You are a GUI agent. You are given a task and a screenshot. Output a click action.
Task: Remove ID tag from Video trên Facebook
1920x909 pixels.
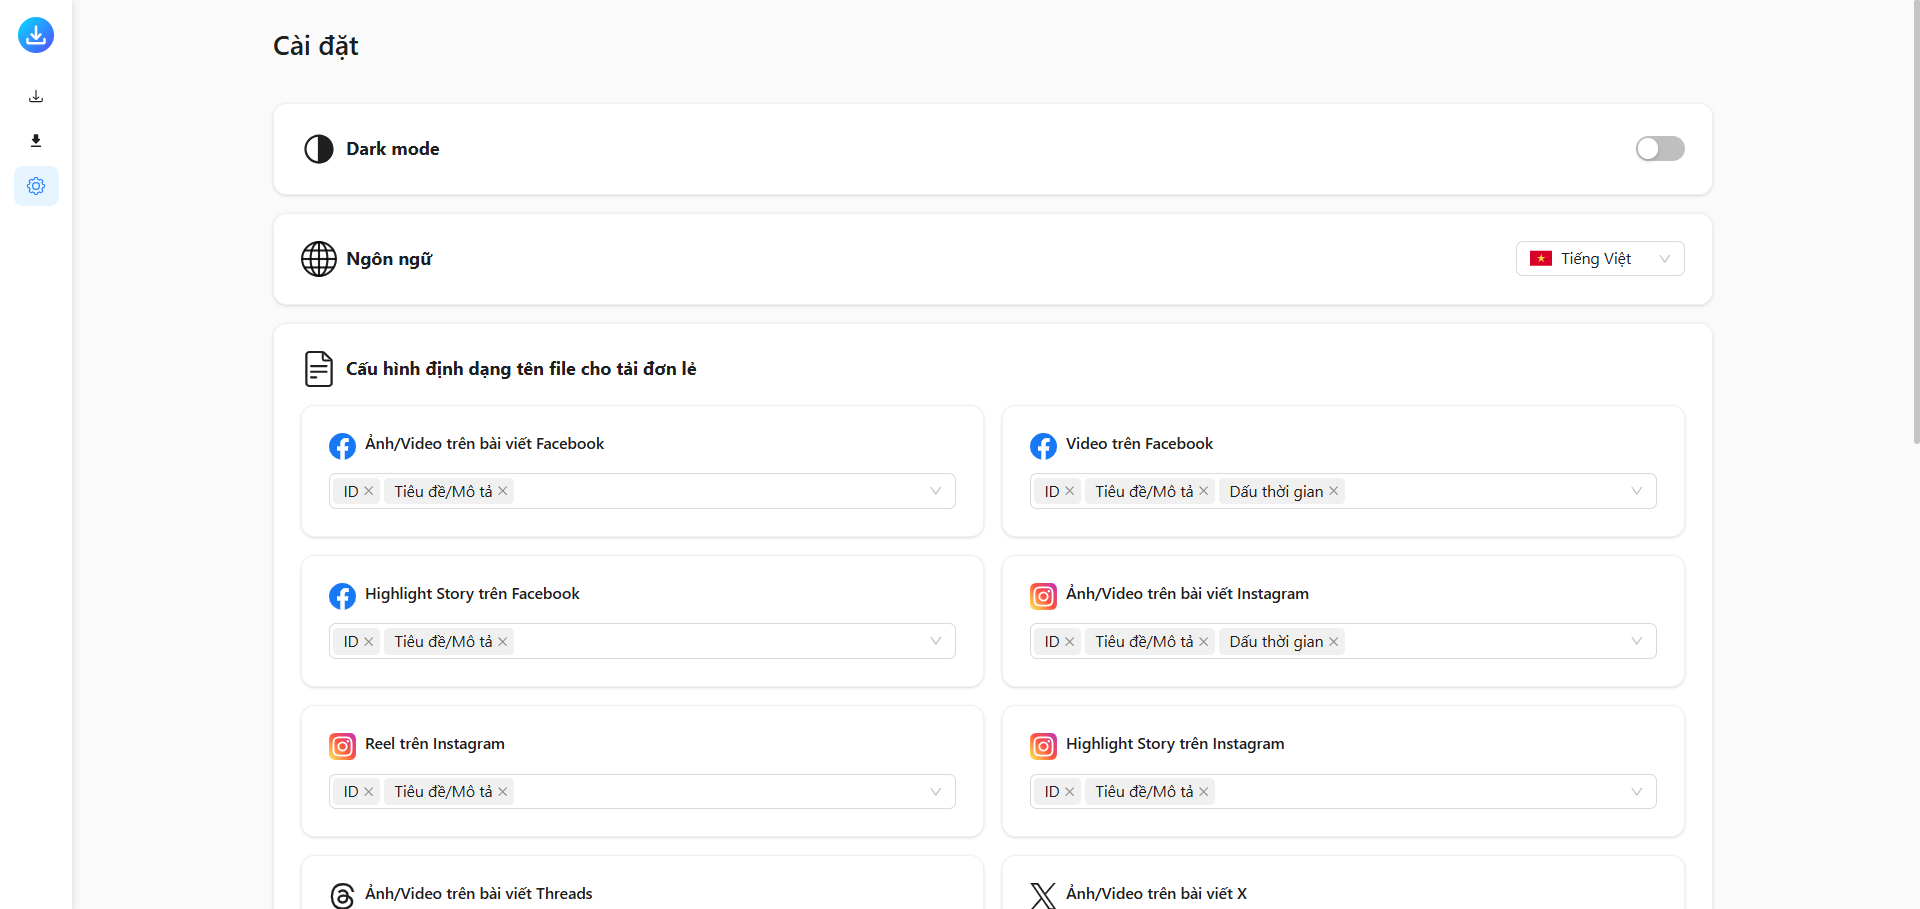pos(1070,491)
